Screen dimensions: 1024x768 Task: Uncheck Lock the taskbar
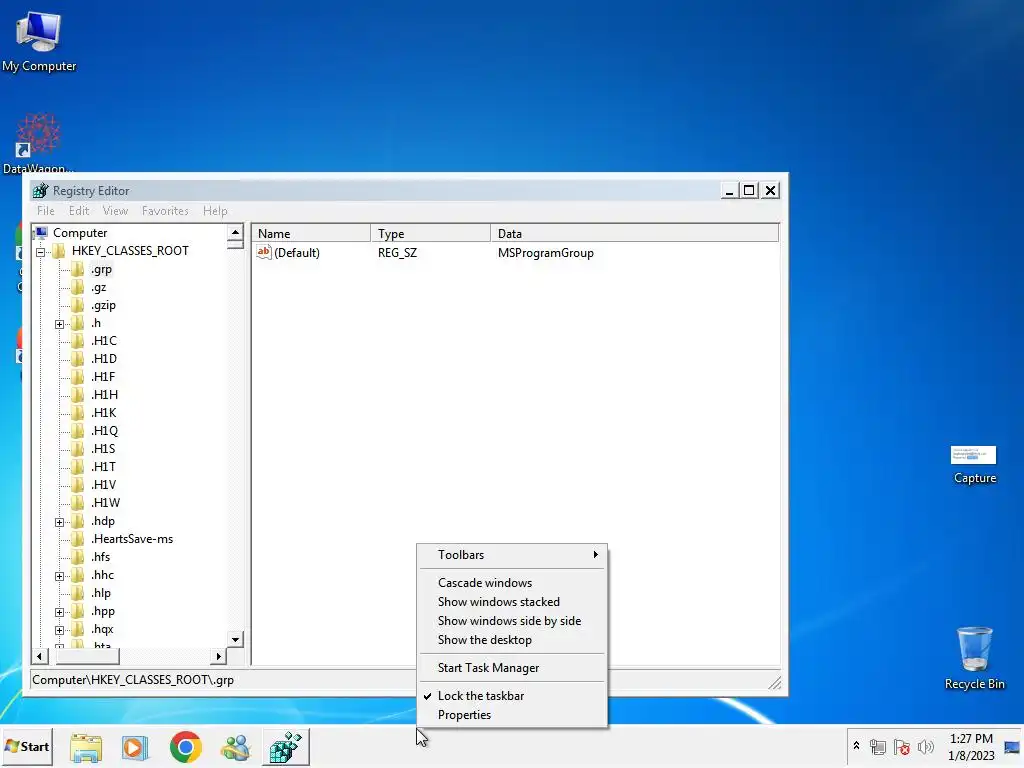[512, 696]
